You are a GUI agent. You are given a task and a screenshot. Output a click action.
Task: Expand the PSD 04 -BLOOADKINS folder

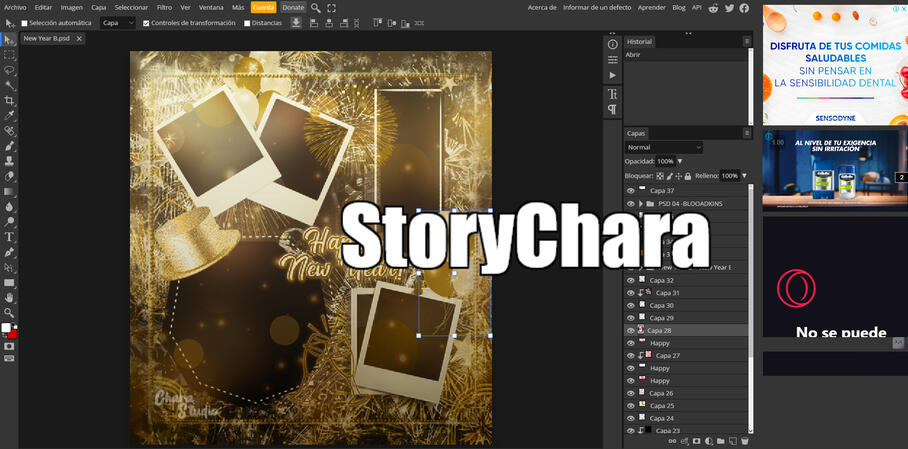click(641, 204)
